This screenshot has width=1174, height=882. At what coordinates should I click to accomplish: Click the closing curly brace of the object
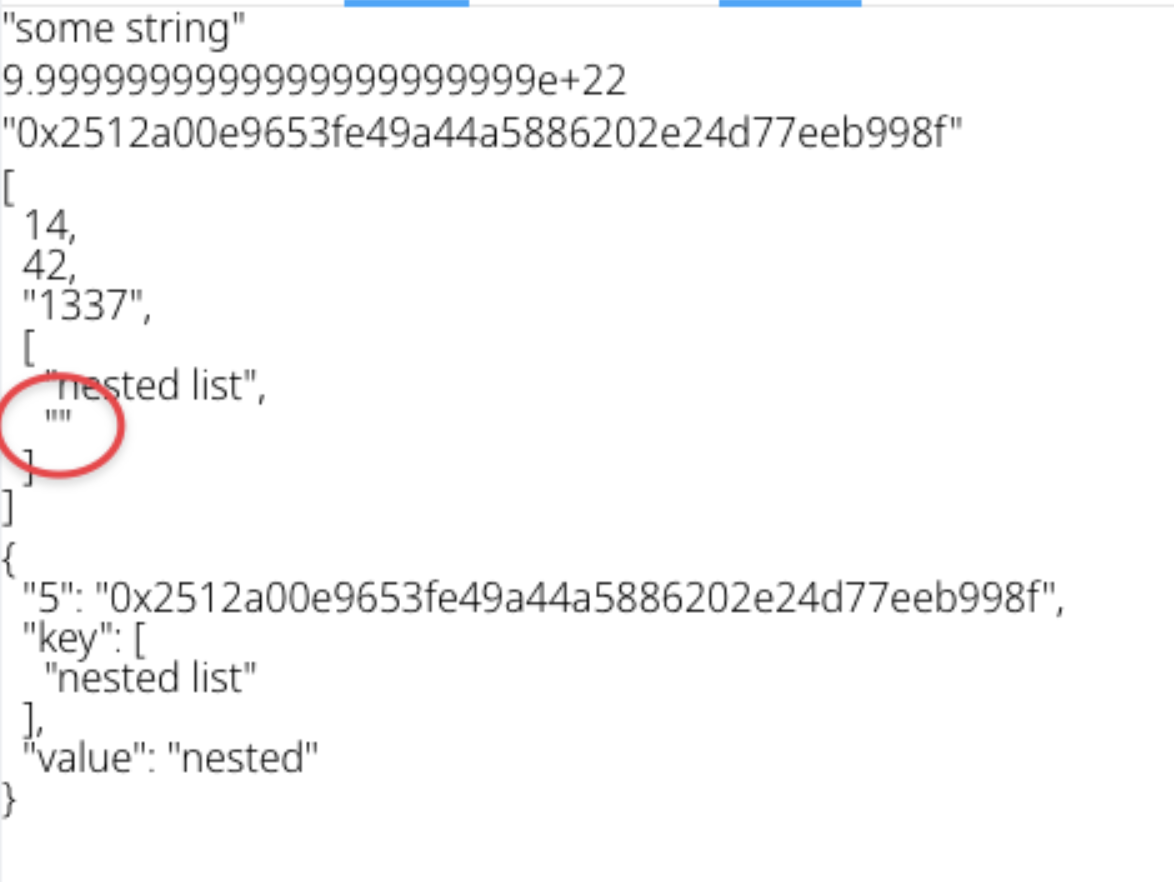click(9, 798)
